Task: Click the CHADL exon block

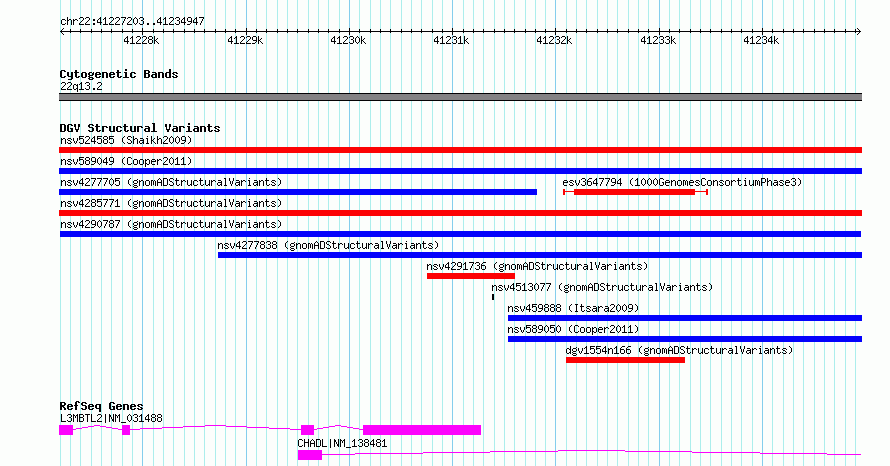Action: pos(310,455)
